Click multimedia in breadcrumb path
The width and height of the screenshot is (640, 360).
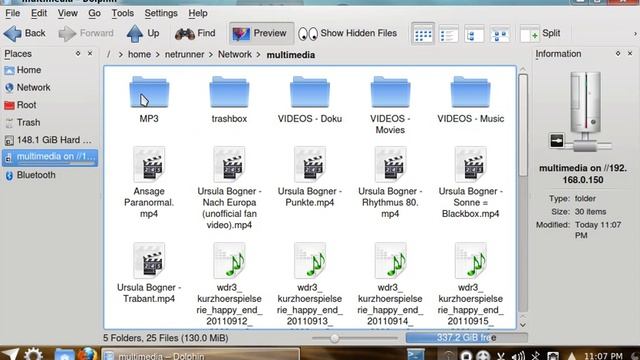click(291, 55)
